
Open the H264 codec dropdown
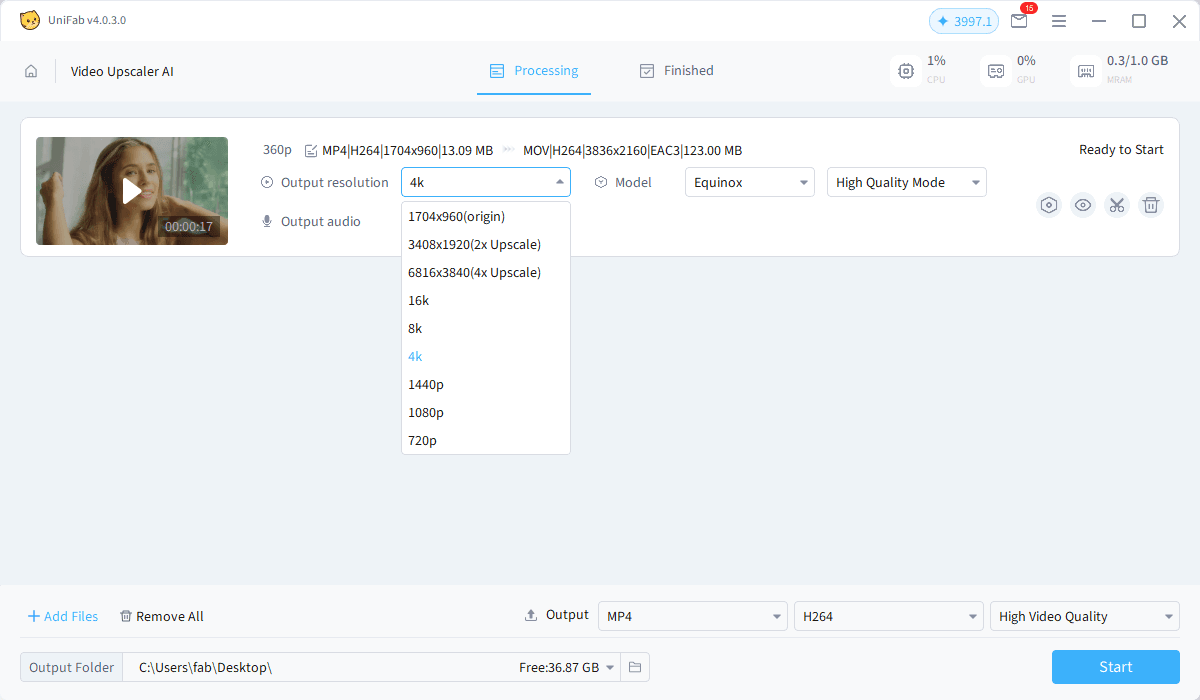(887, 616)
